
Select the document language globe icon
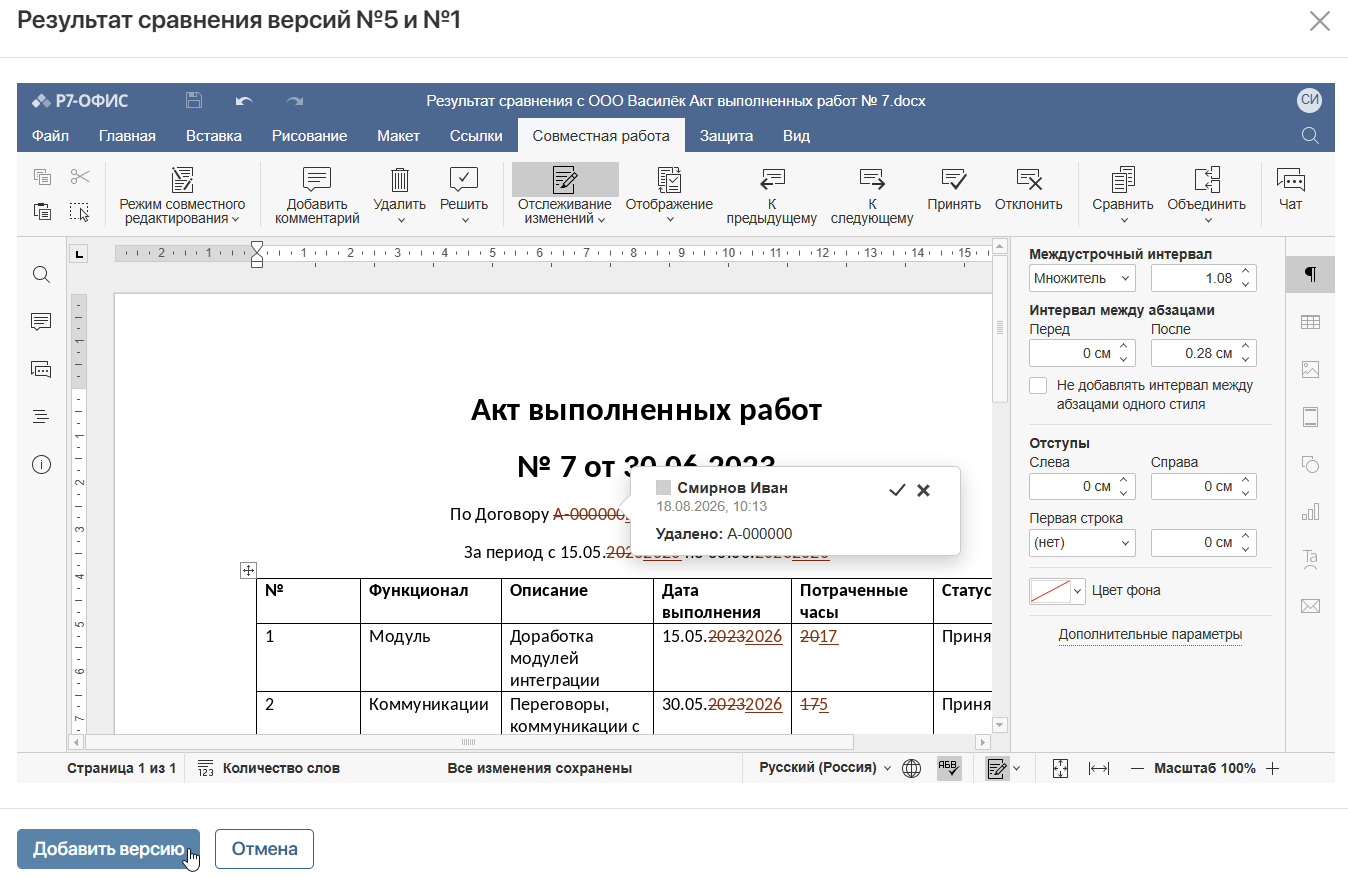[x=911, y=768]
